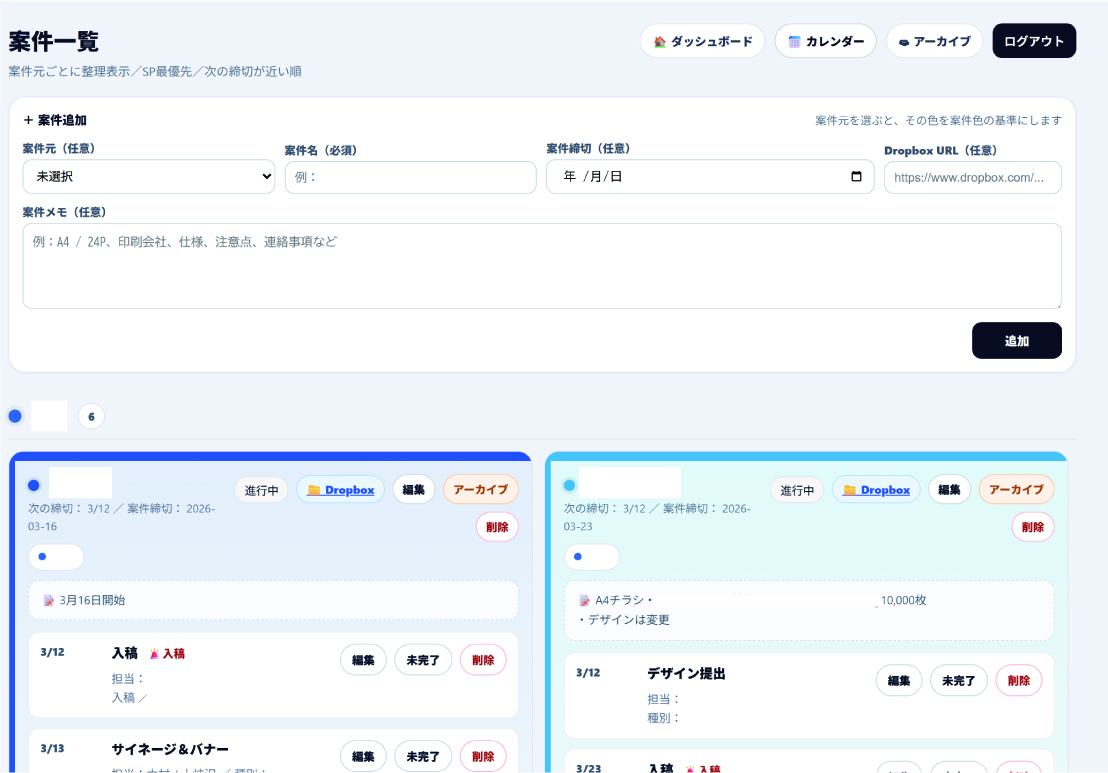
Task: Open the カレンダー view
Action: [x=825, y=41]
